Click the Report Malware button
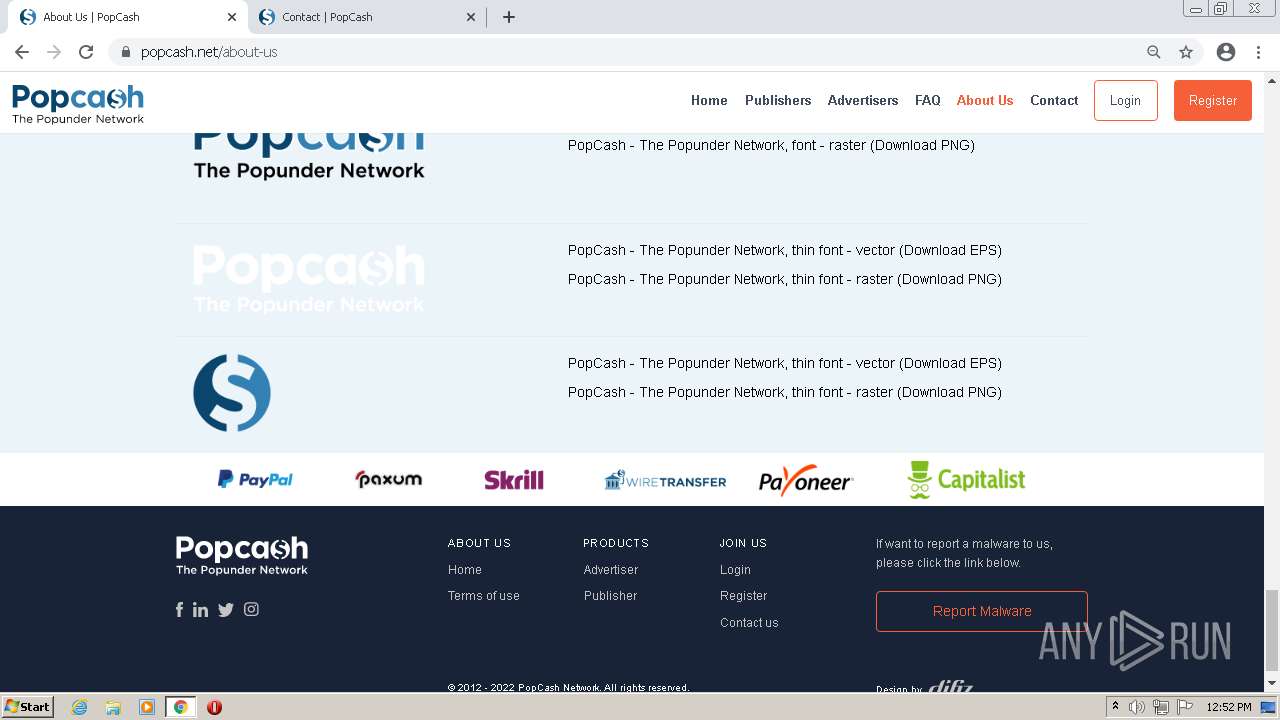Screen dimensions: 1280x720 pos(982,611)
